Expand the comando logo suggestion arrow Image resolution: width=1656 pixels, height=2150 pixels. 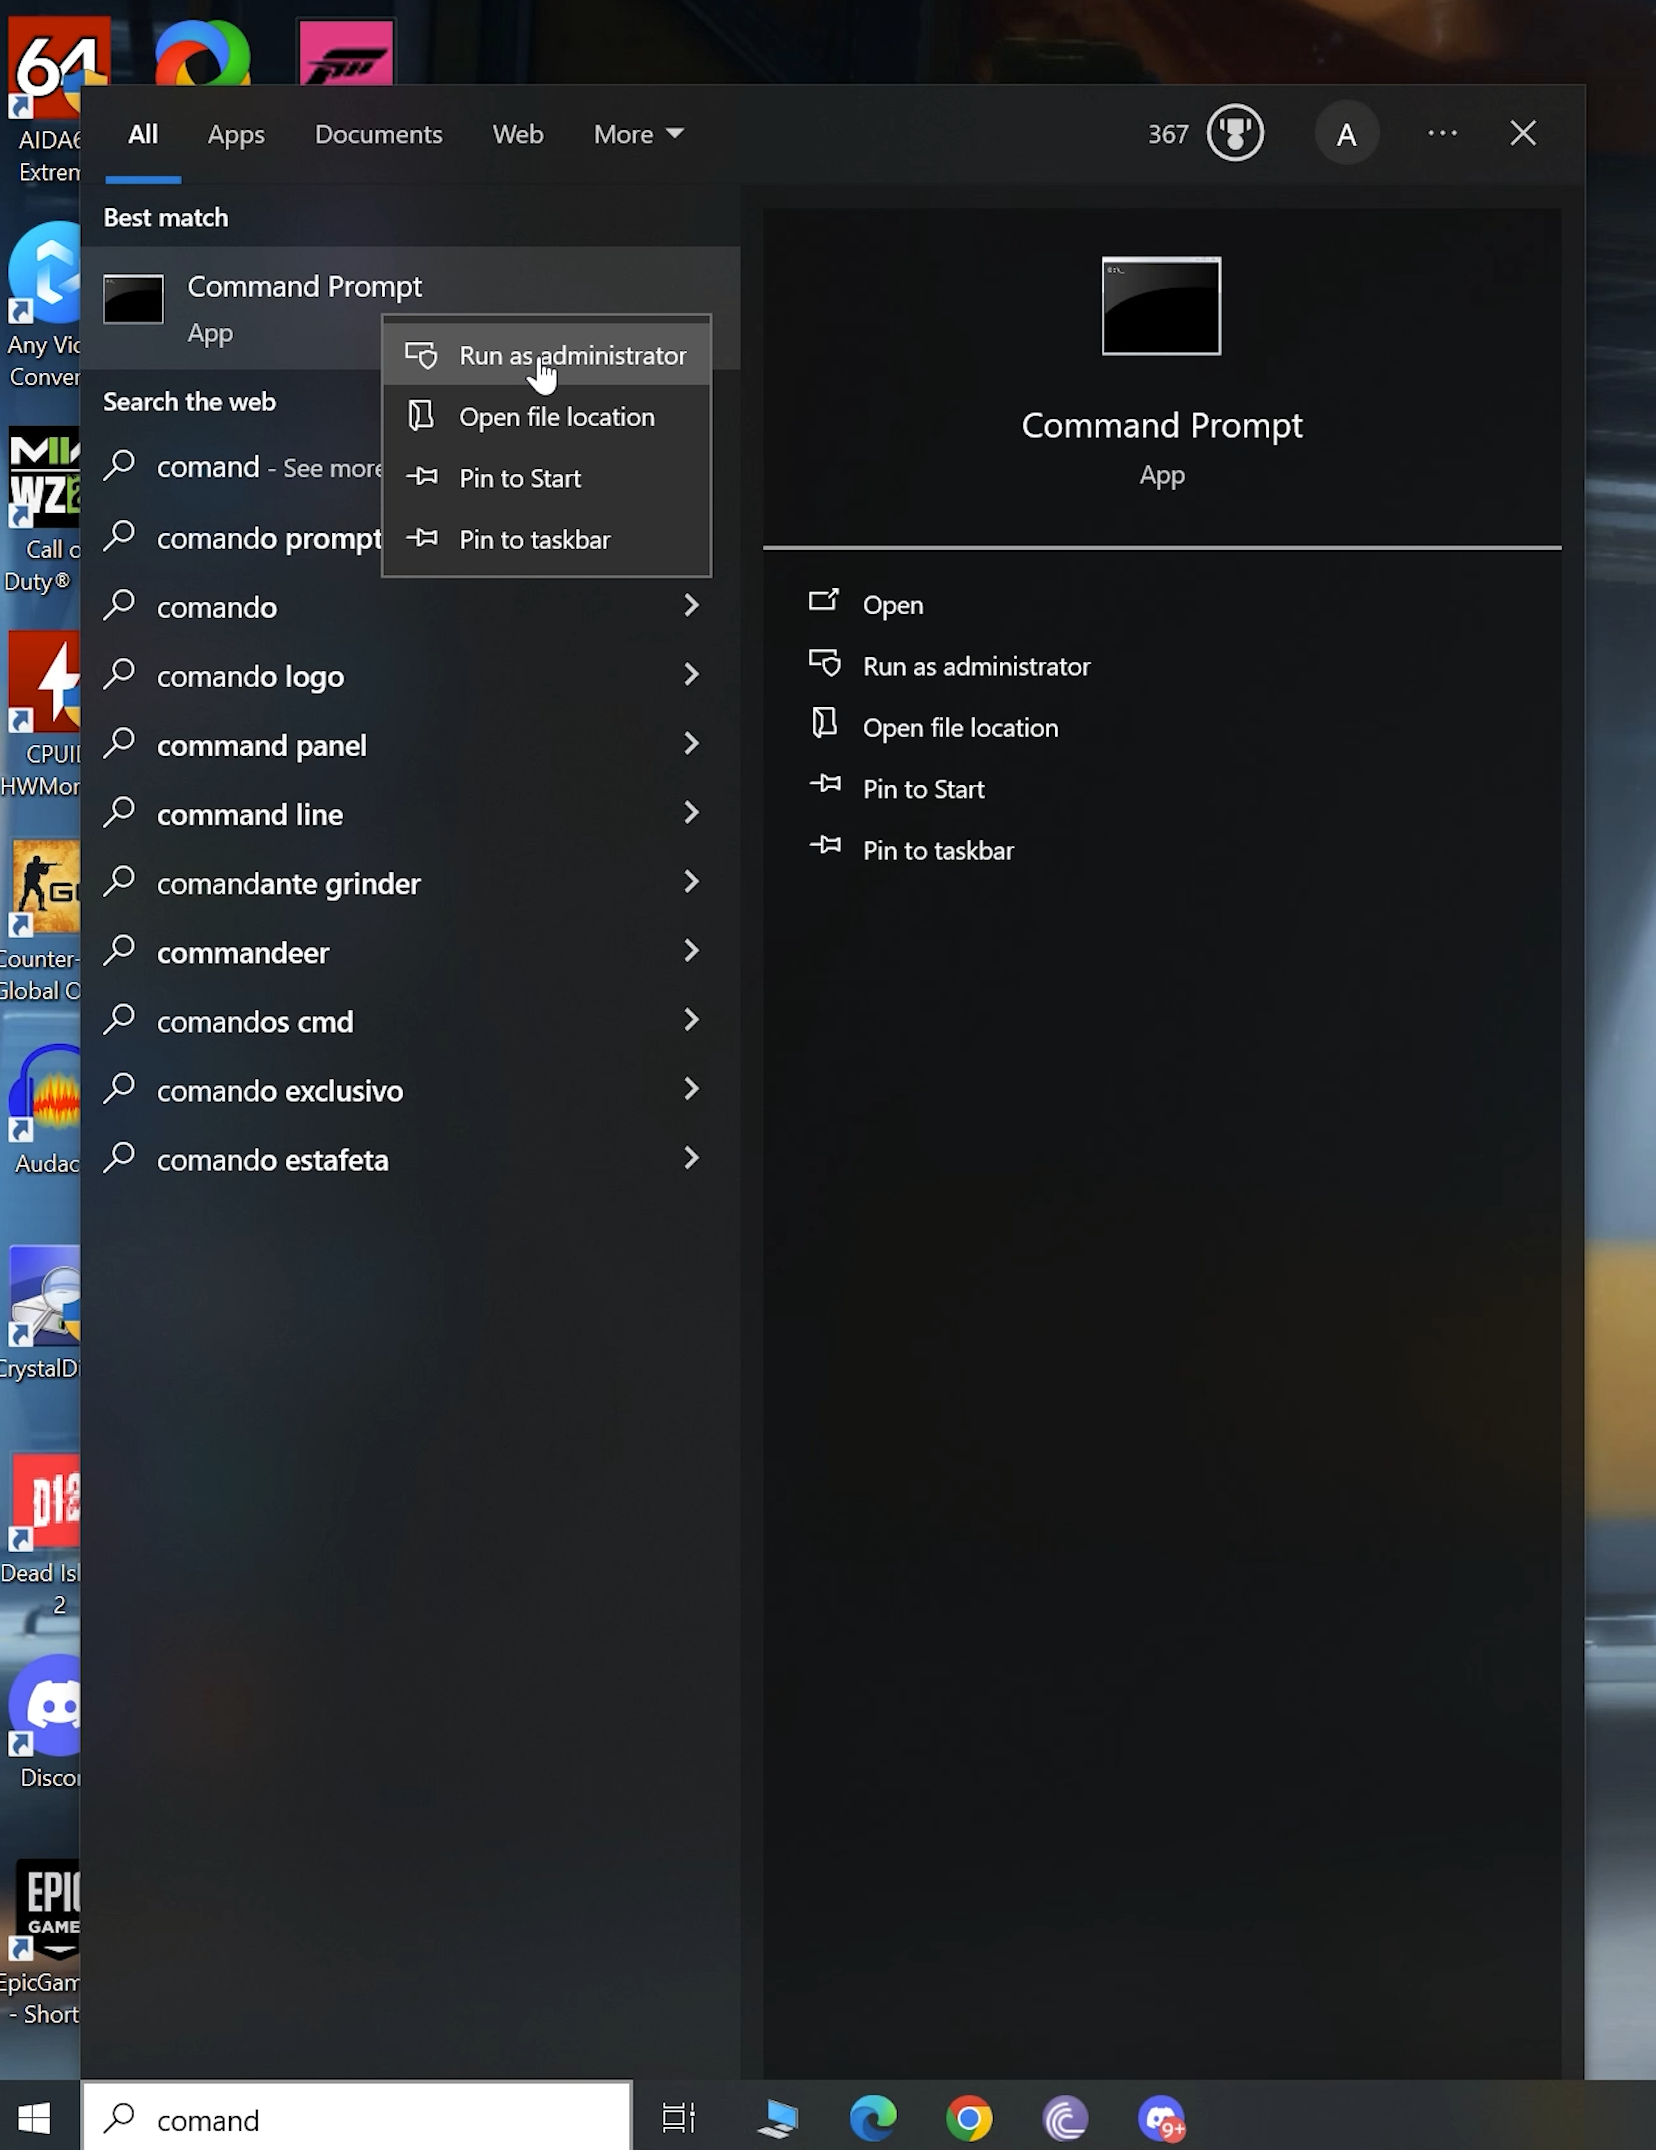(690, 674)
